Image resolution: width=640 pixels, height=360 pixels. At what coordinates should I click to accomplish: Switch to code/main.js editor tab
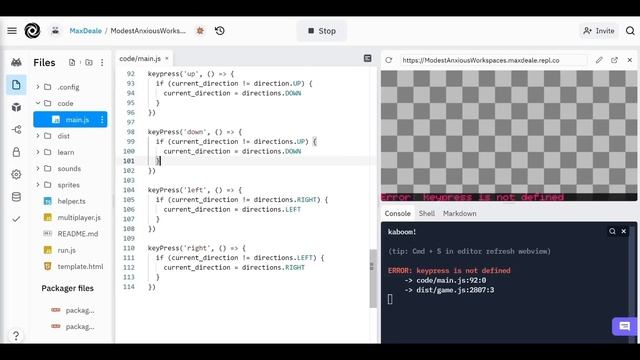(140, 59)
